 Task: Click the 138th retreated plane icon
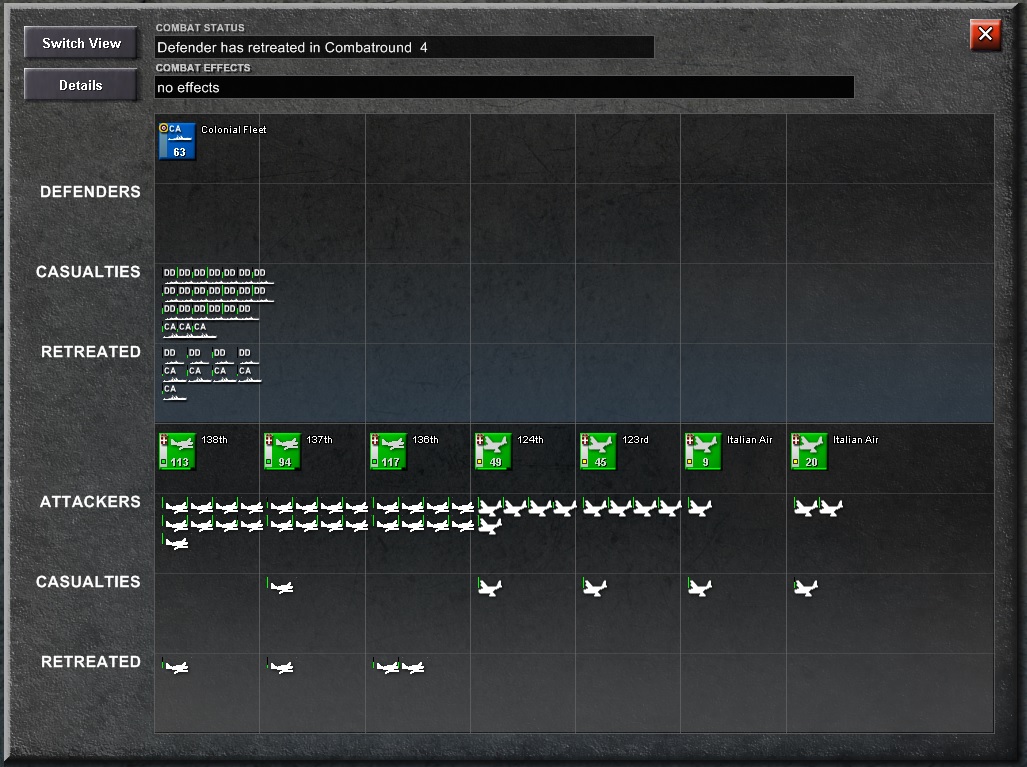[176, 667]
